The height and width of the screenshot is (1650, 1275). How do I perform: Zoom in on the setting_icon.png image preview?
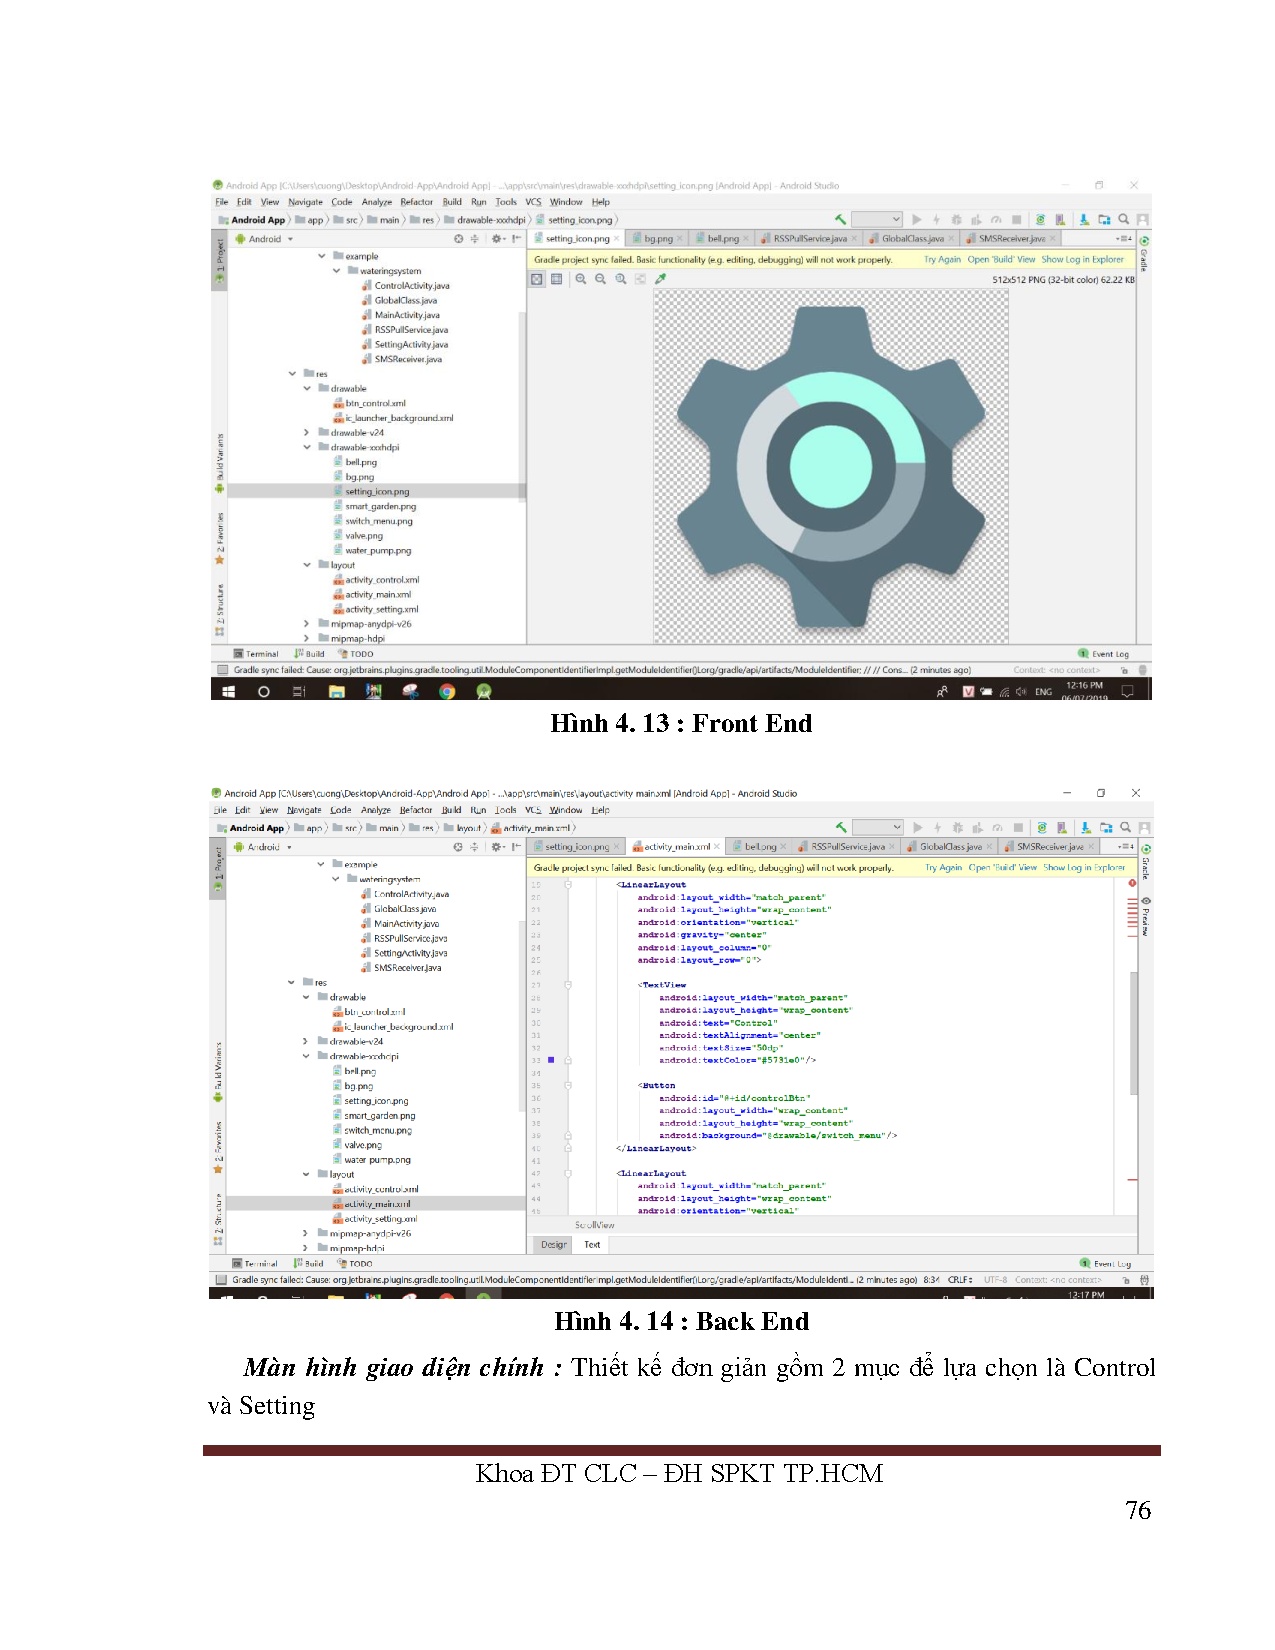(x=581, y=280)
